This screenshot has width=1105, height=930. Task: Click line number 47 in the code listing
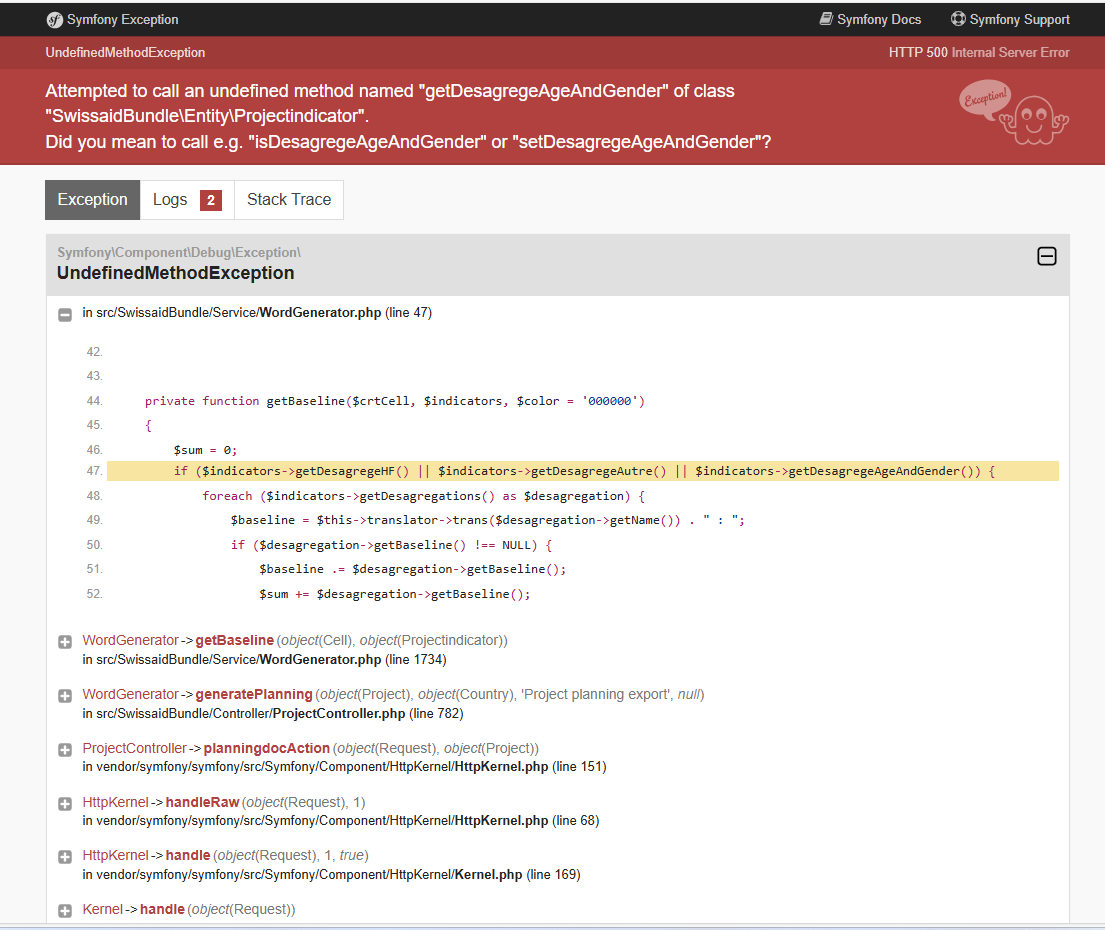pyautogui.click(x=94, y=471)
